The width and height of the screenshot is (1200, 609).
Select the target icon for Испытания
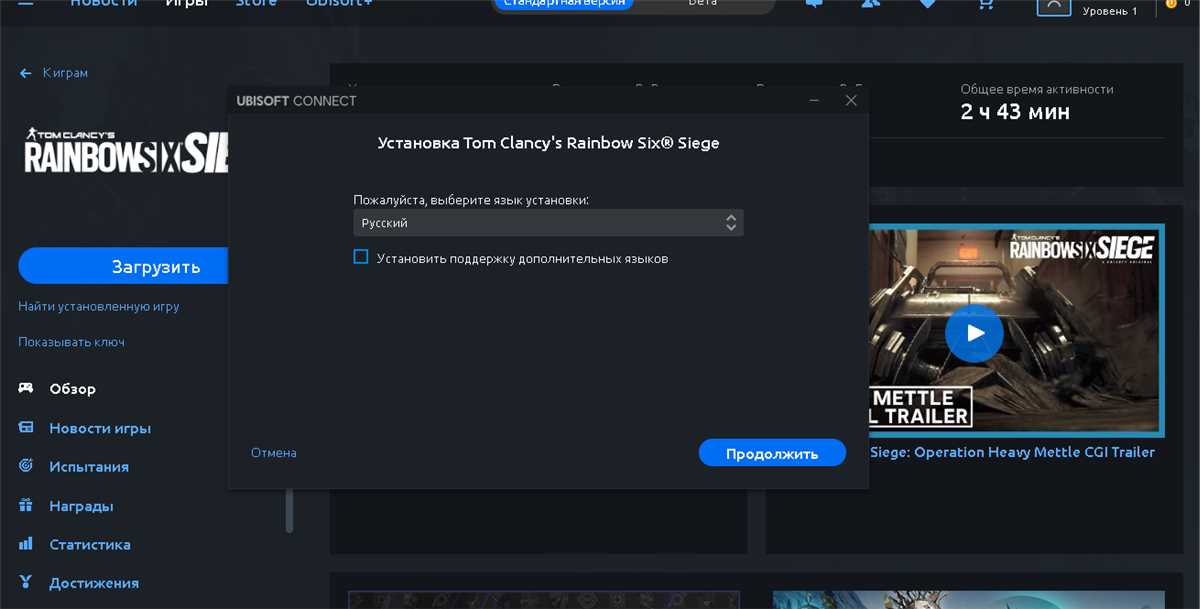25,466
